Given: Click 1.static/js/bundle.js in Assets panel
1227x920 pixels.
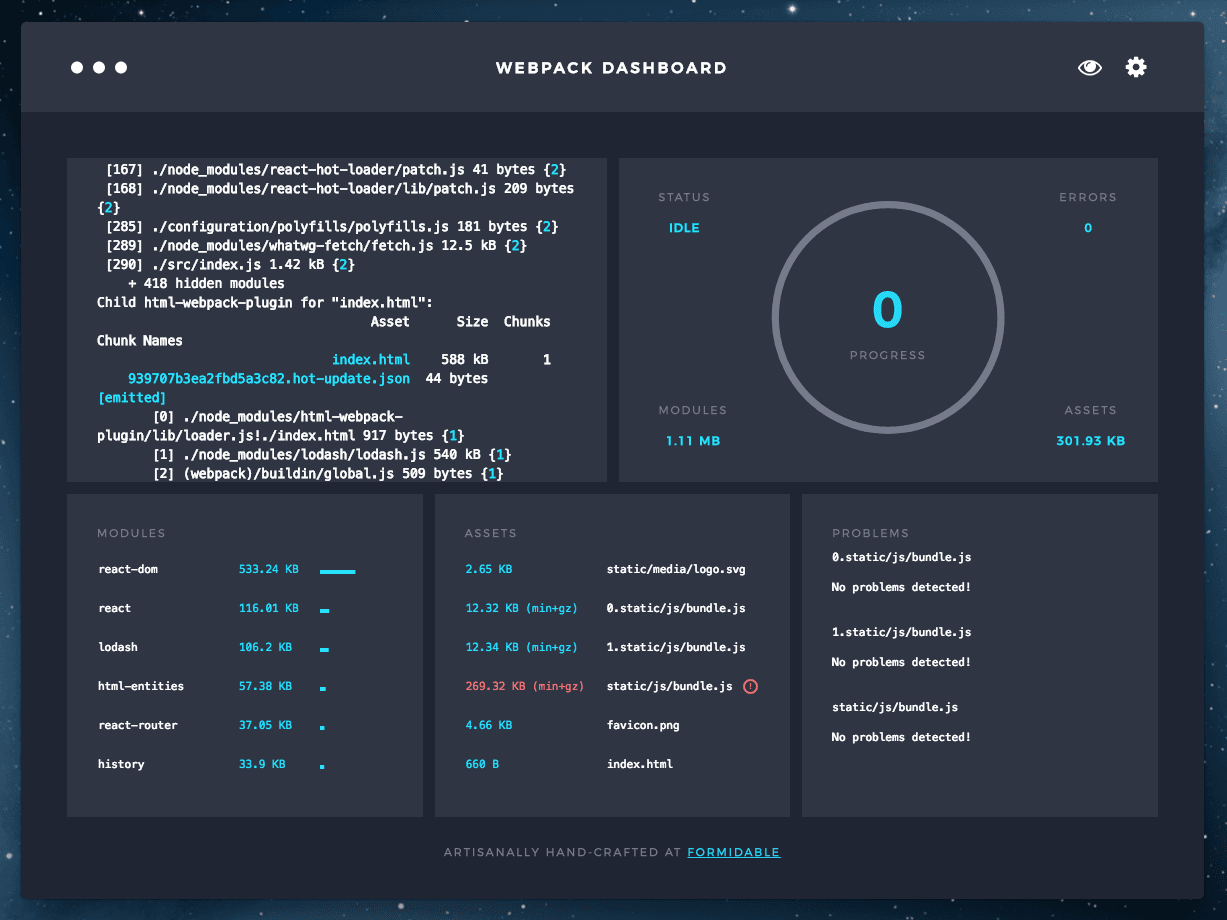Looking at the screenshot, I should pos(676,647).
